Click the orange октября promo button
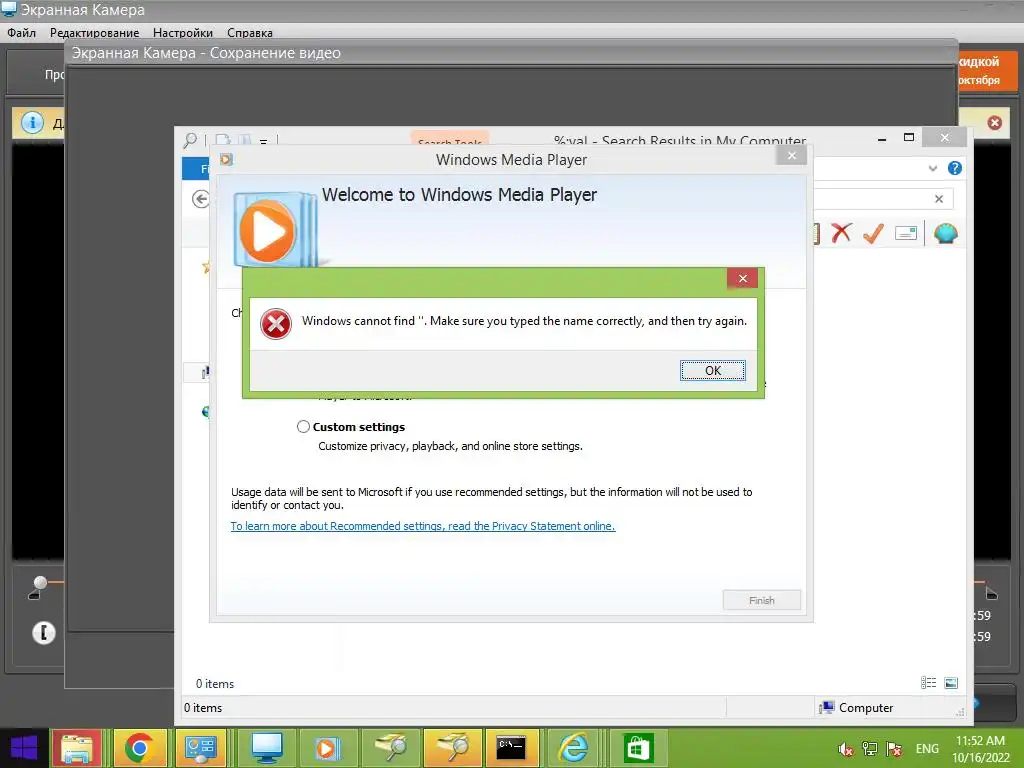1024x768 pixels. click(988, 71)
